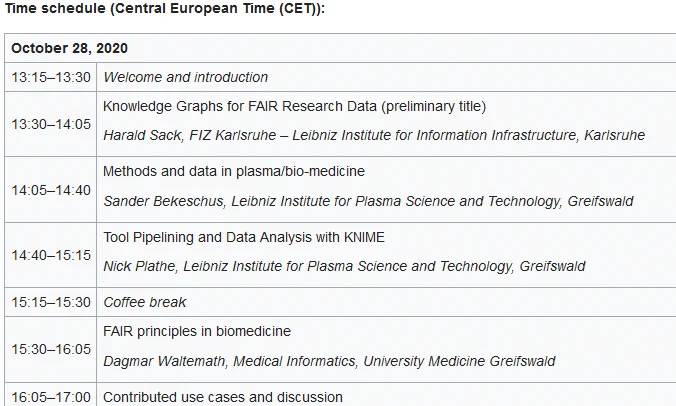The height and width of the screenshot is (406, 676).
Task: Click the 13:30–14:05 time slot
Action: [x=51, y=124]
